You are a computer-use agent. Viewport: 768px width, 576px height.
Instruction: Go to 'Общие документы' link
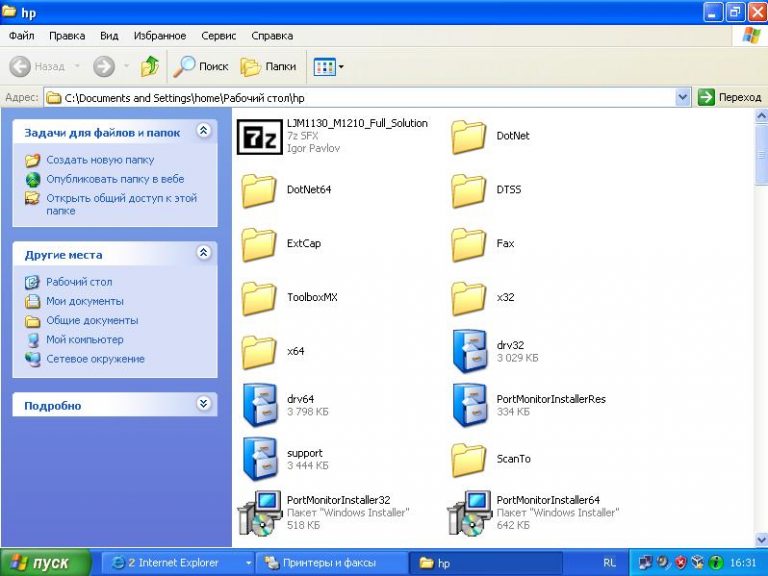[92, 320]
